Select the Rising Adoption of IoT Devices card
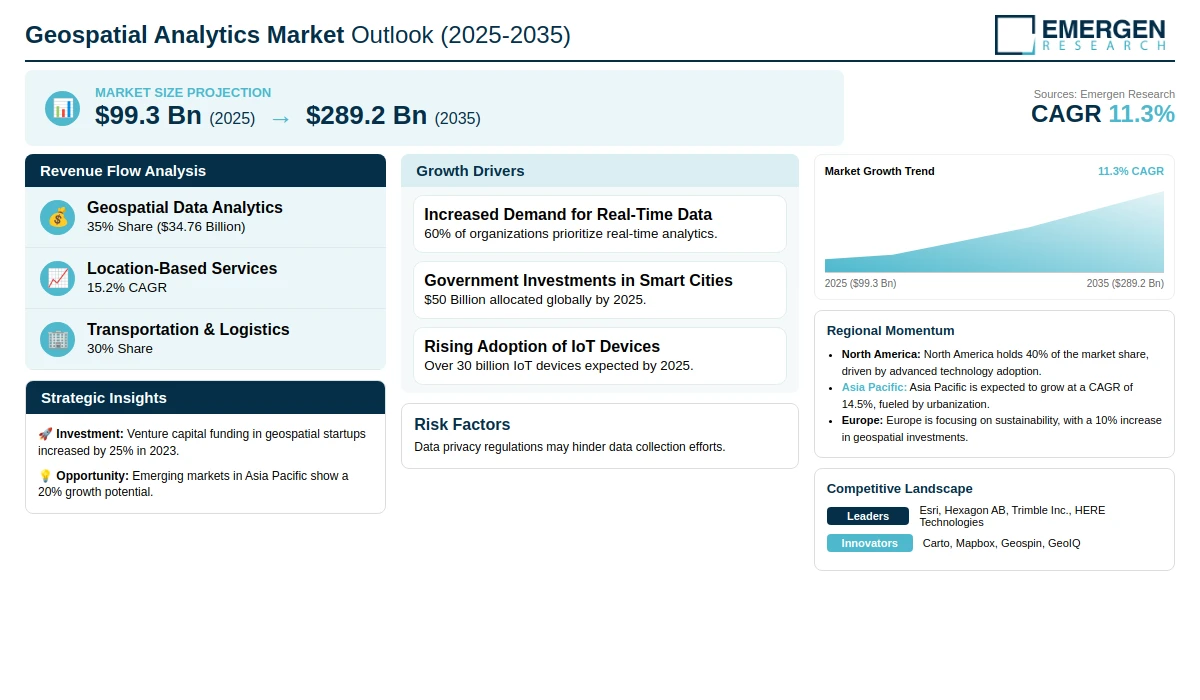1200x700 pixels. pyautogui.click(x=600, y=356)
